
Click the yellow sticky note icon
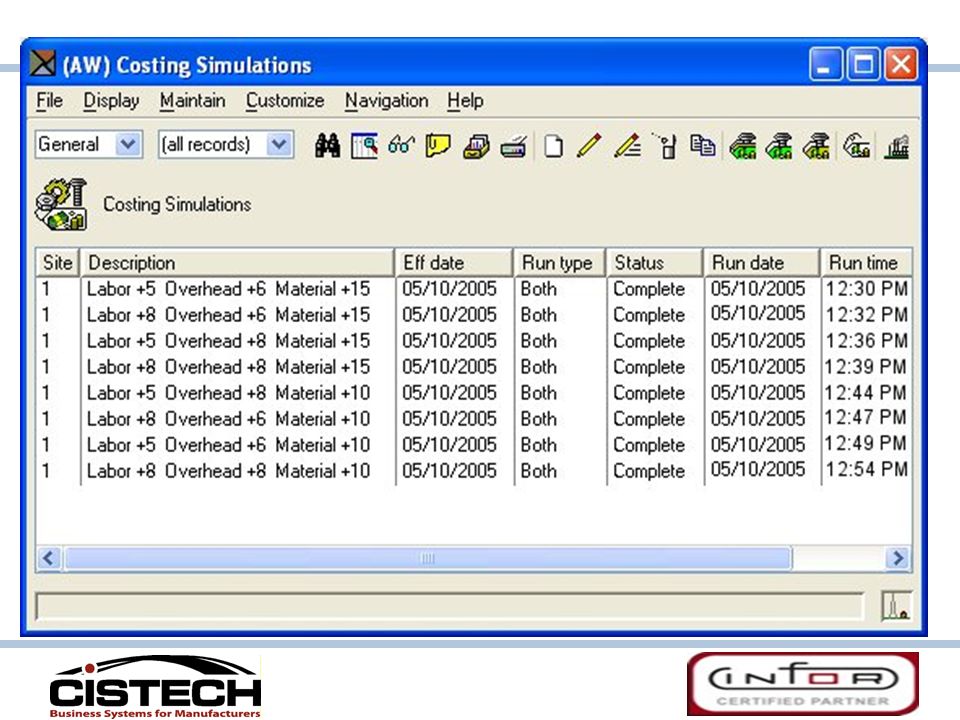(438, 146)
